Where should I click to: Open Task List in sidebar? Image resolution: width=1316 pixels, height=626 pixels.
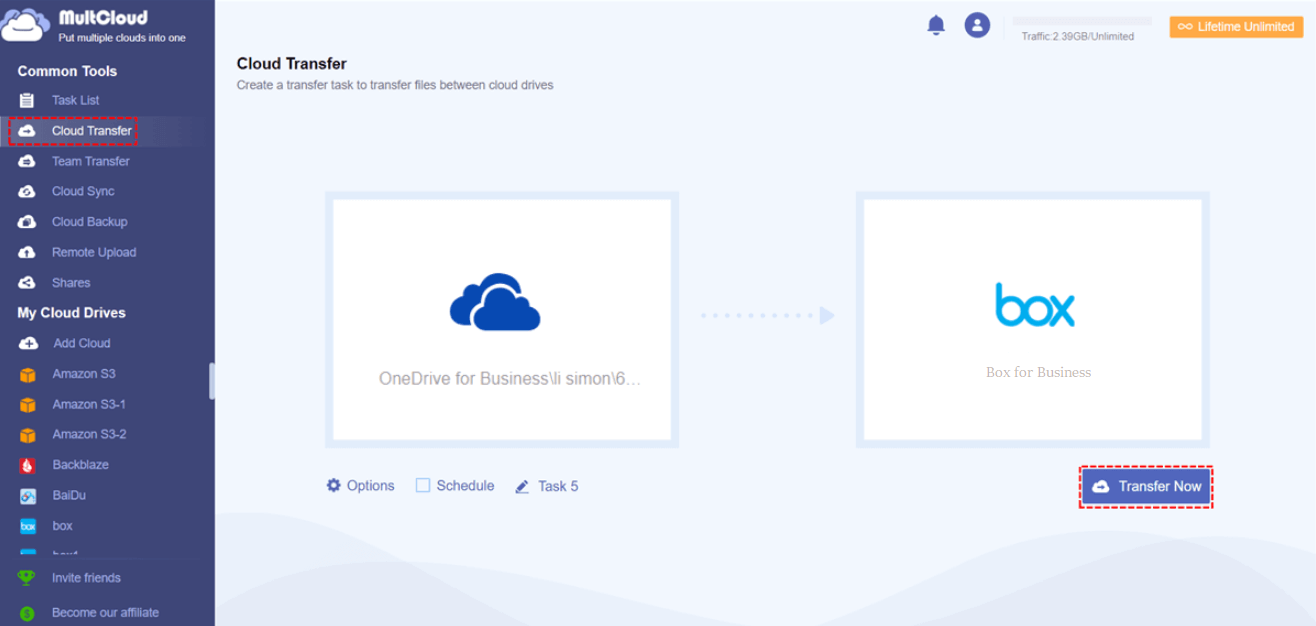click(76, 100)
